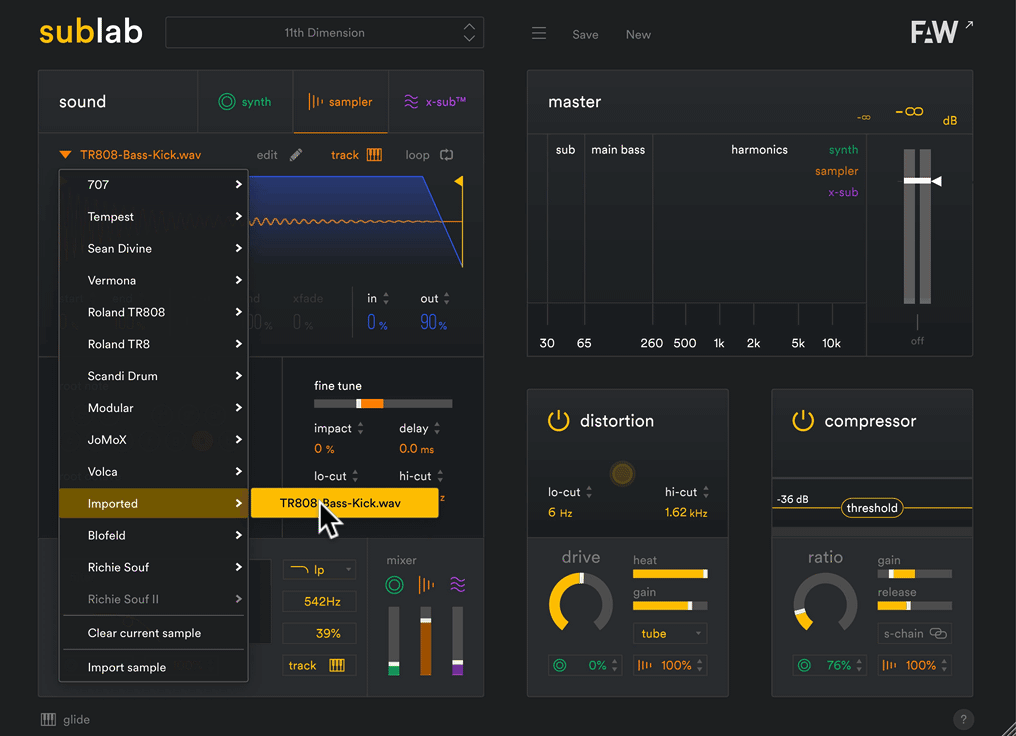
Task: Select TR808-Bass-Kick.wav from the Imported submenu
Action: tap(345, 503)
